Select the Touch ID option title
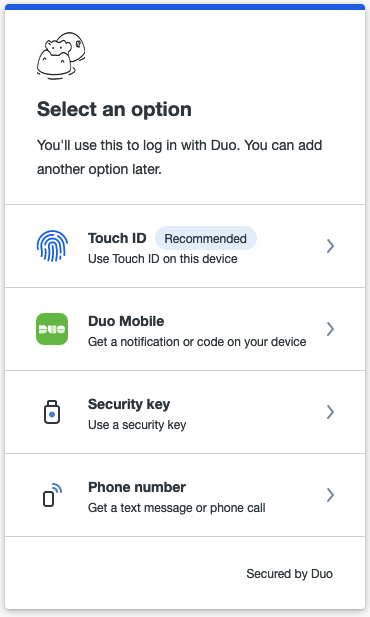 (x=117, y=238)
